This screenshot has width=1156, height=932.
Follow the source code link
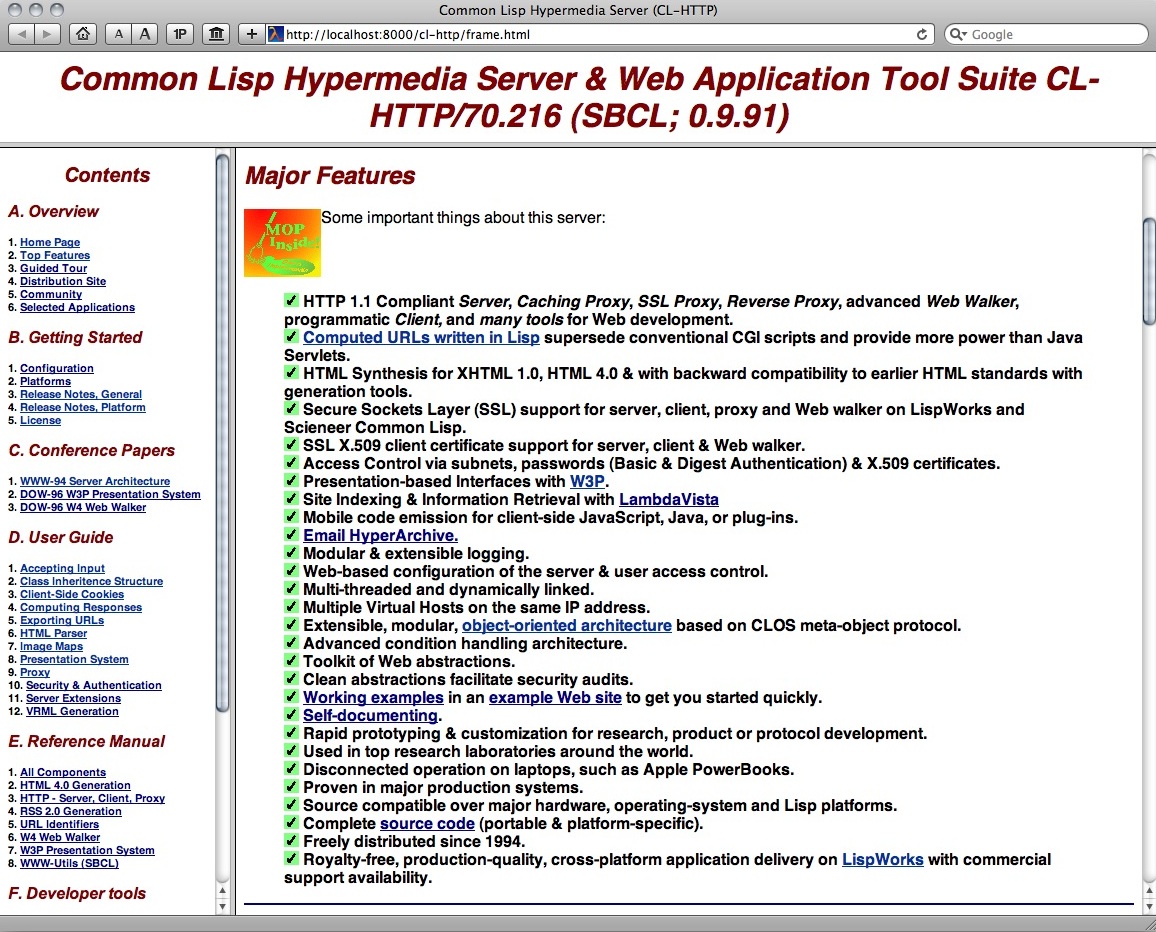[427, 824]
